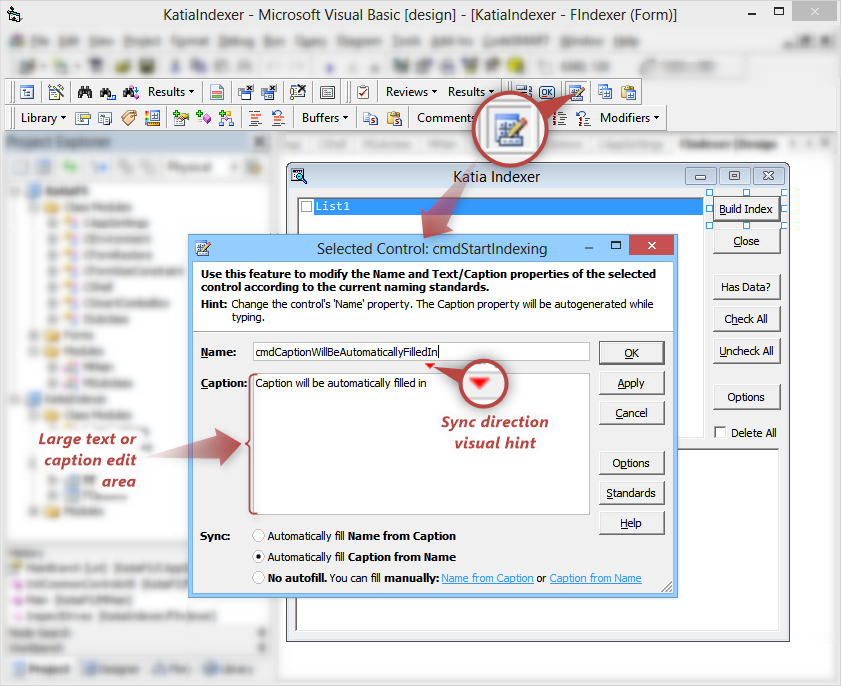Click the Close button on Katia Indexer form
Screen dimensions: 841x686
pyautogui.click(x=746, y=241)
